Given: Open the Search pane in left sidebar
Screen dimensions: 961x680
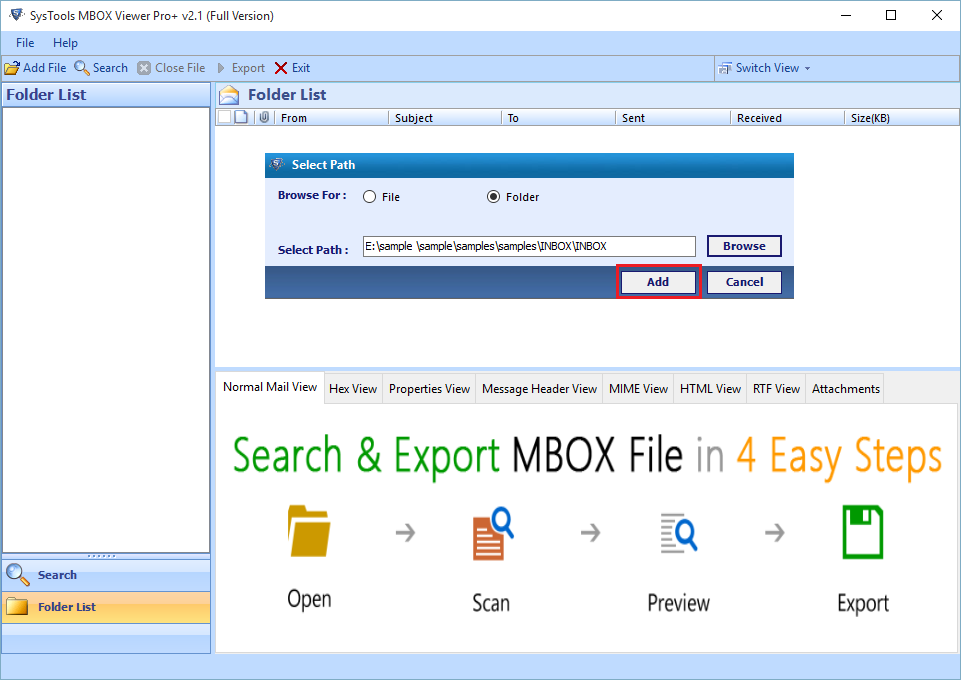Looking at the screenshot, I should [x=106, y=575].
